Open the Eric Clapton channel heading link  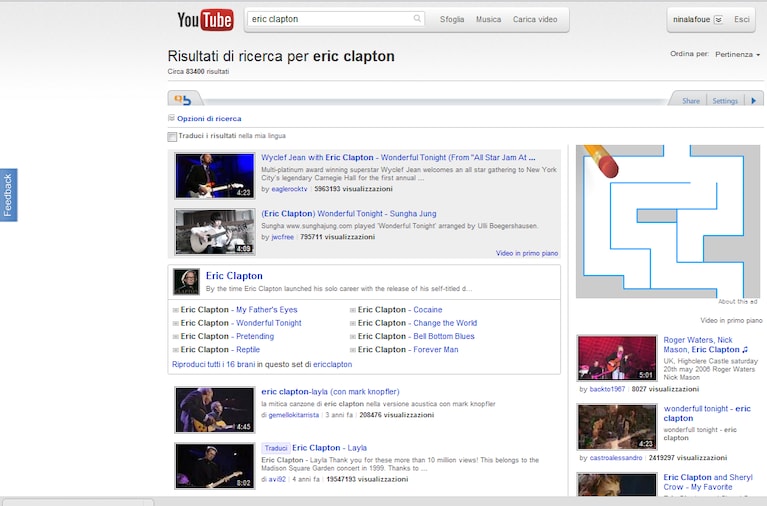pos(234,276)
